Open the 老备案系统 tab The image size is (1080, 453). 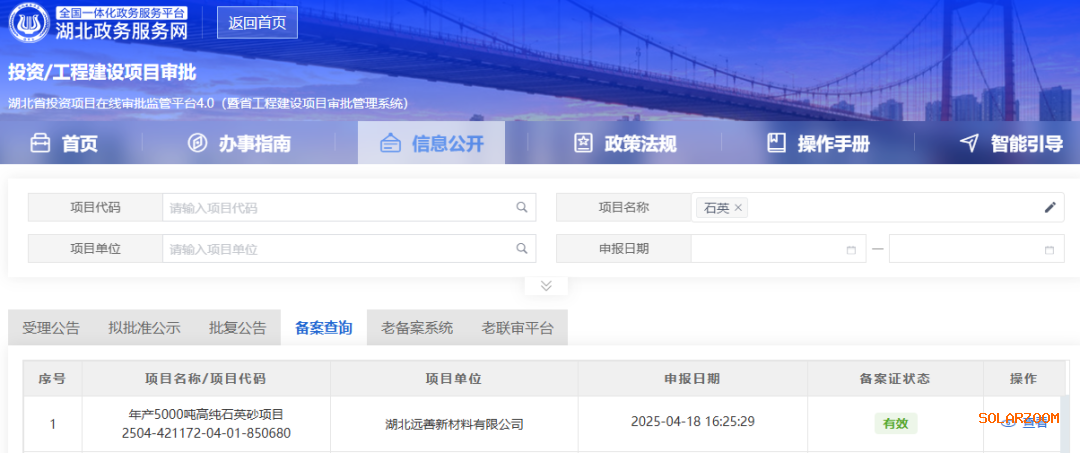click(x=417, y=328)
